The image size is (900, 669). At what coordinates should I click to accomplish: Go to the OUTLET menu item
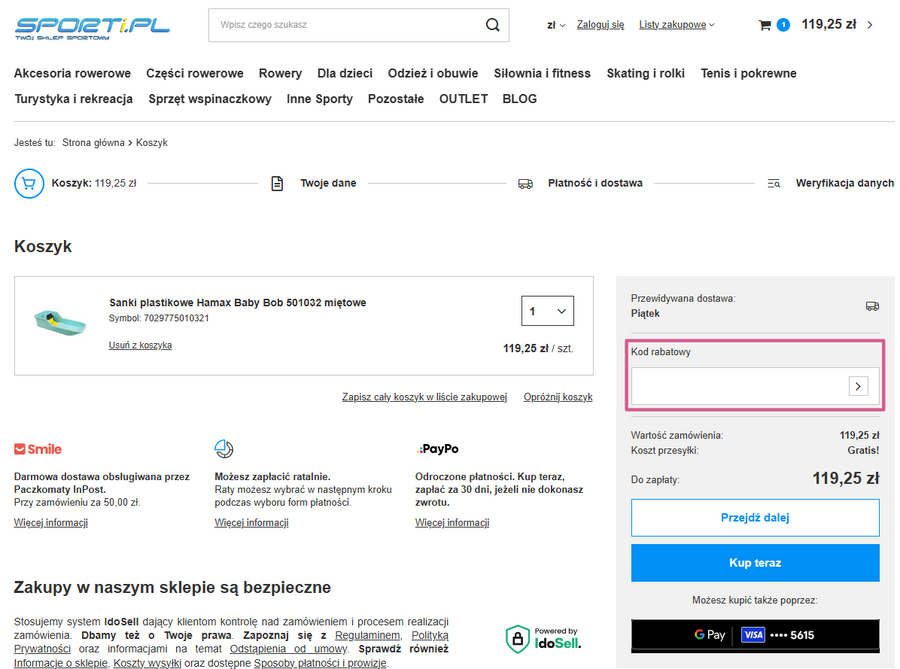463,99
